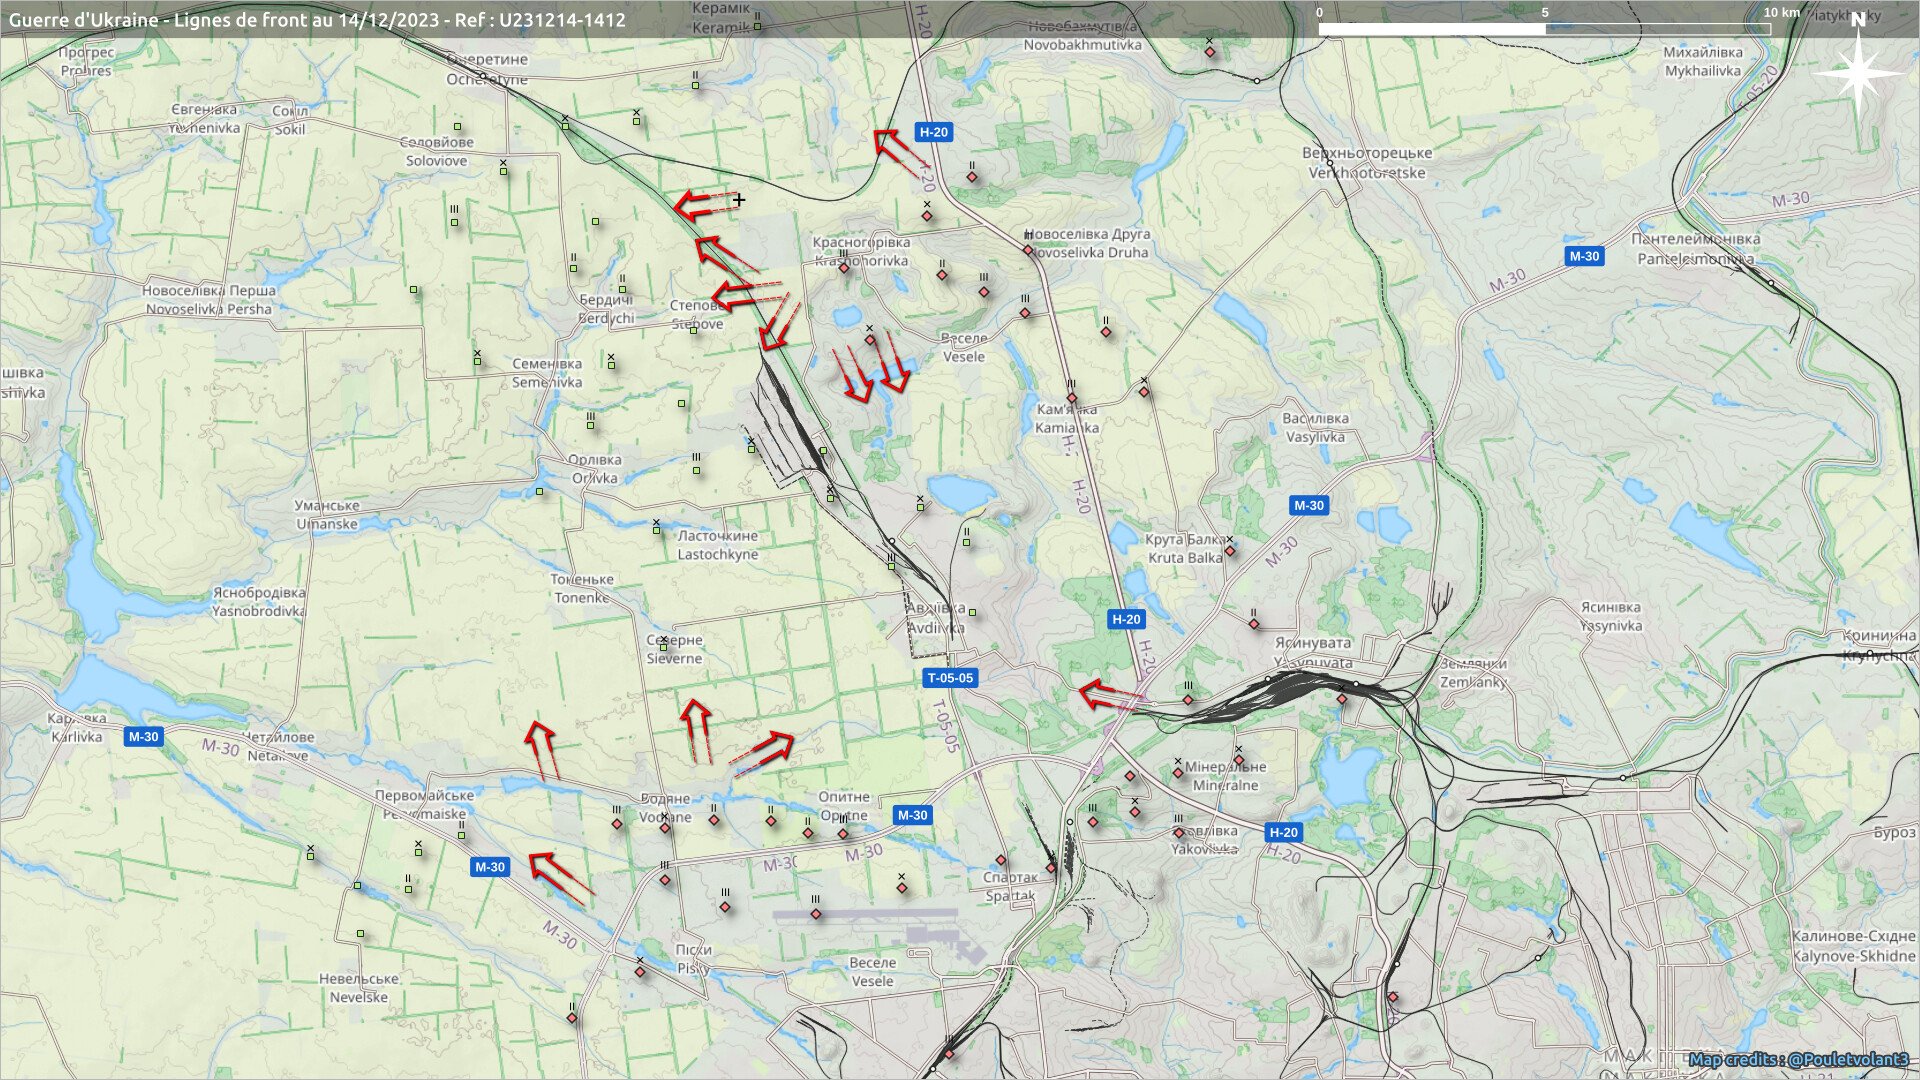Select the Semenivka label

(x=546, y=373)
